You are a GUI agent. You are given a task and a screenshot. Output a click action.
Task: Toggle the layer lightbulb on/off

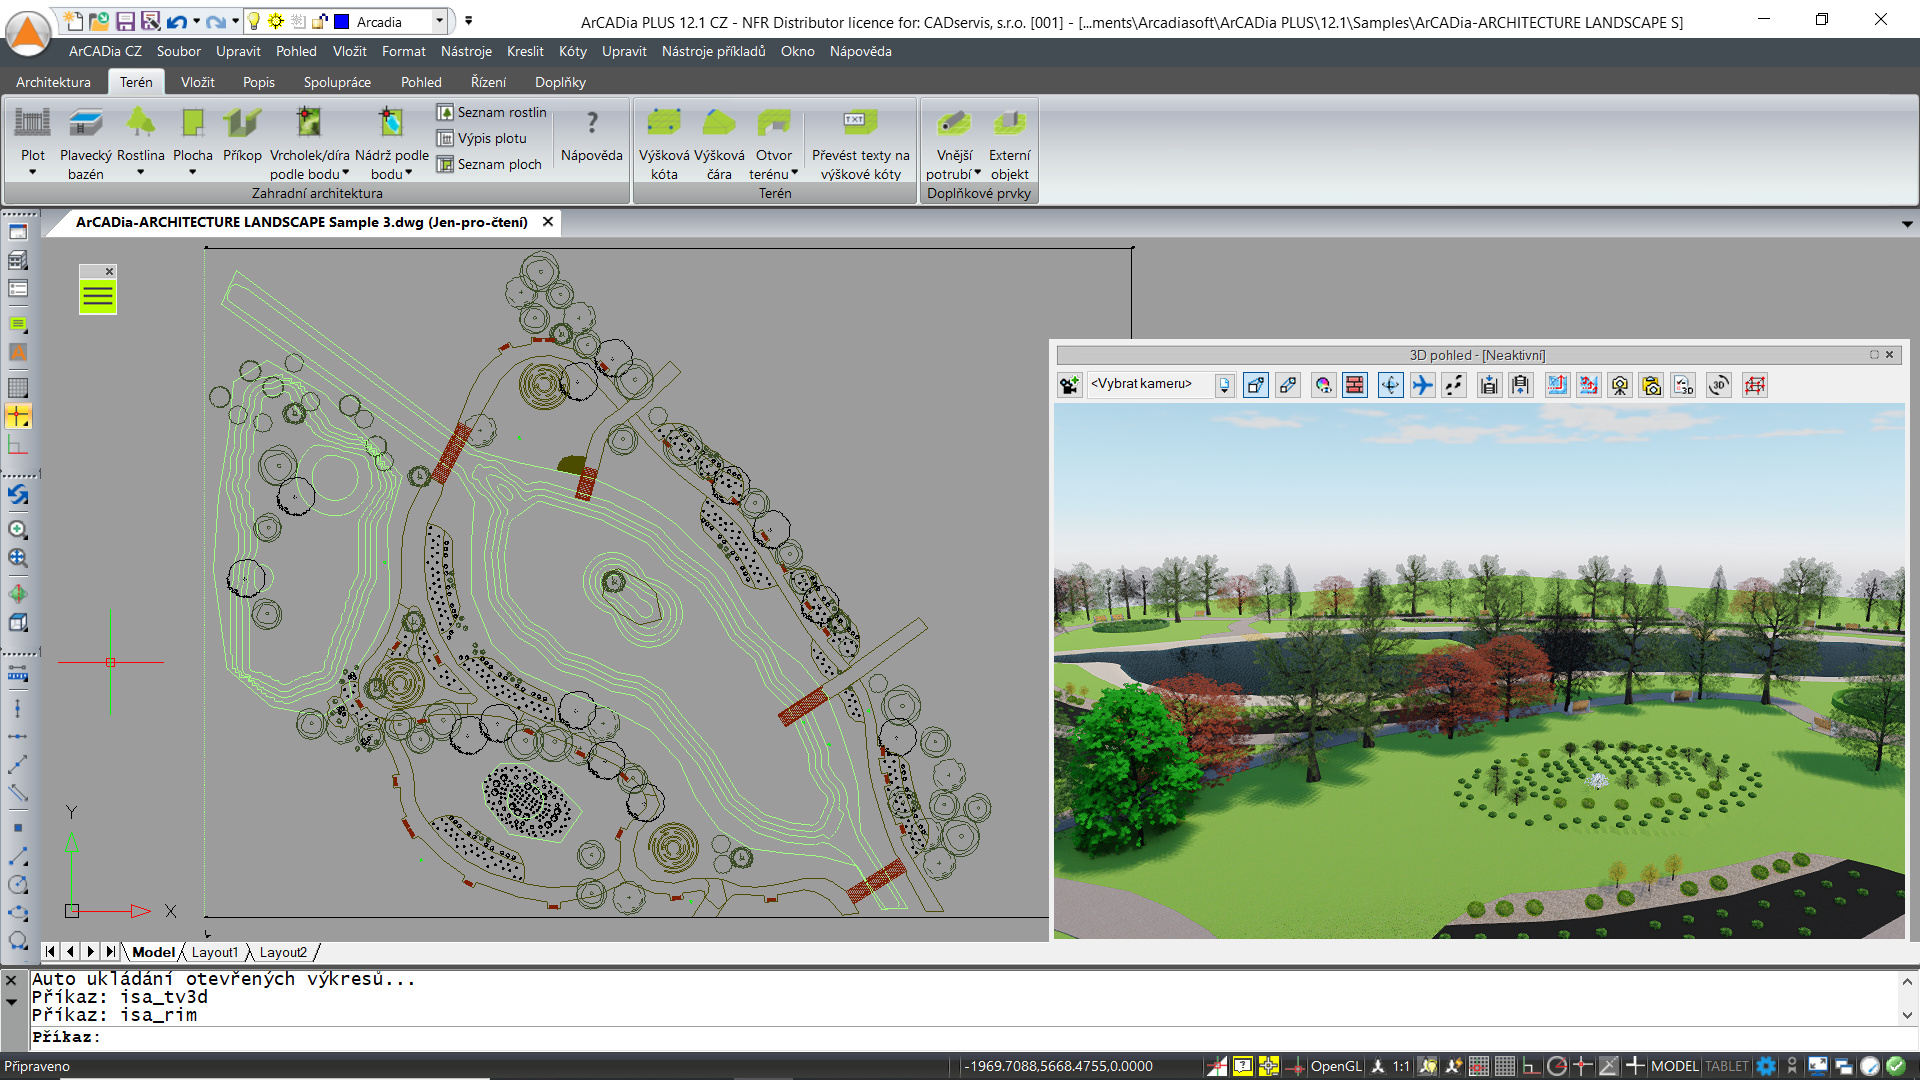coord(254,21)
